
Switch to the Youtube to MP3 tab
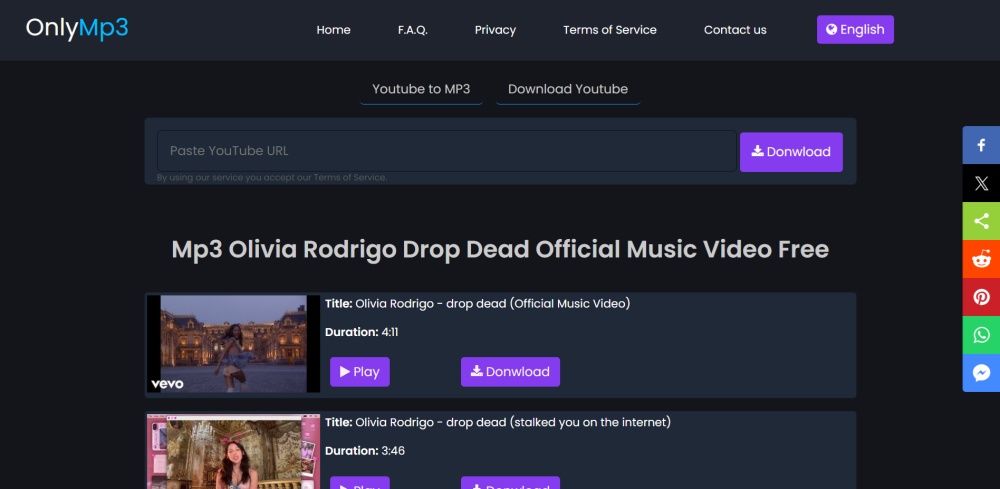[x=421, y=89]
